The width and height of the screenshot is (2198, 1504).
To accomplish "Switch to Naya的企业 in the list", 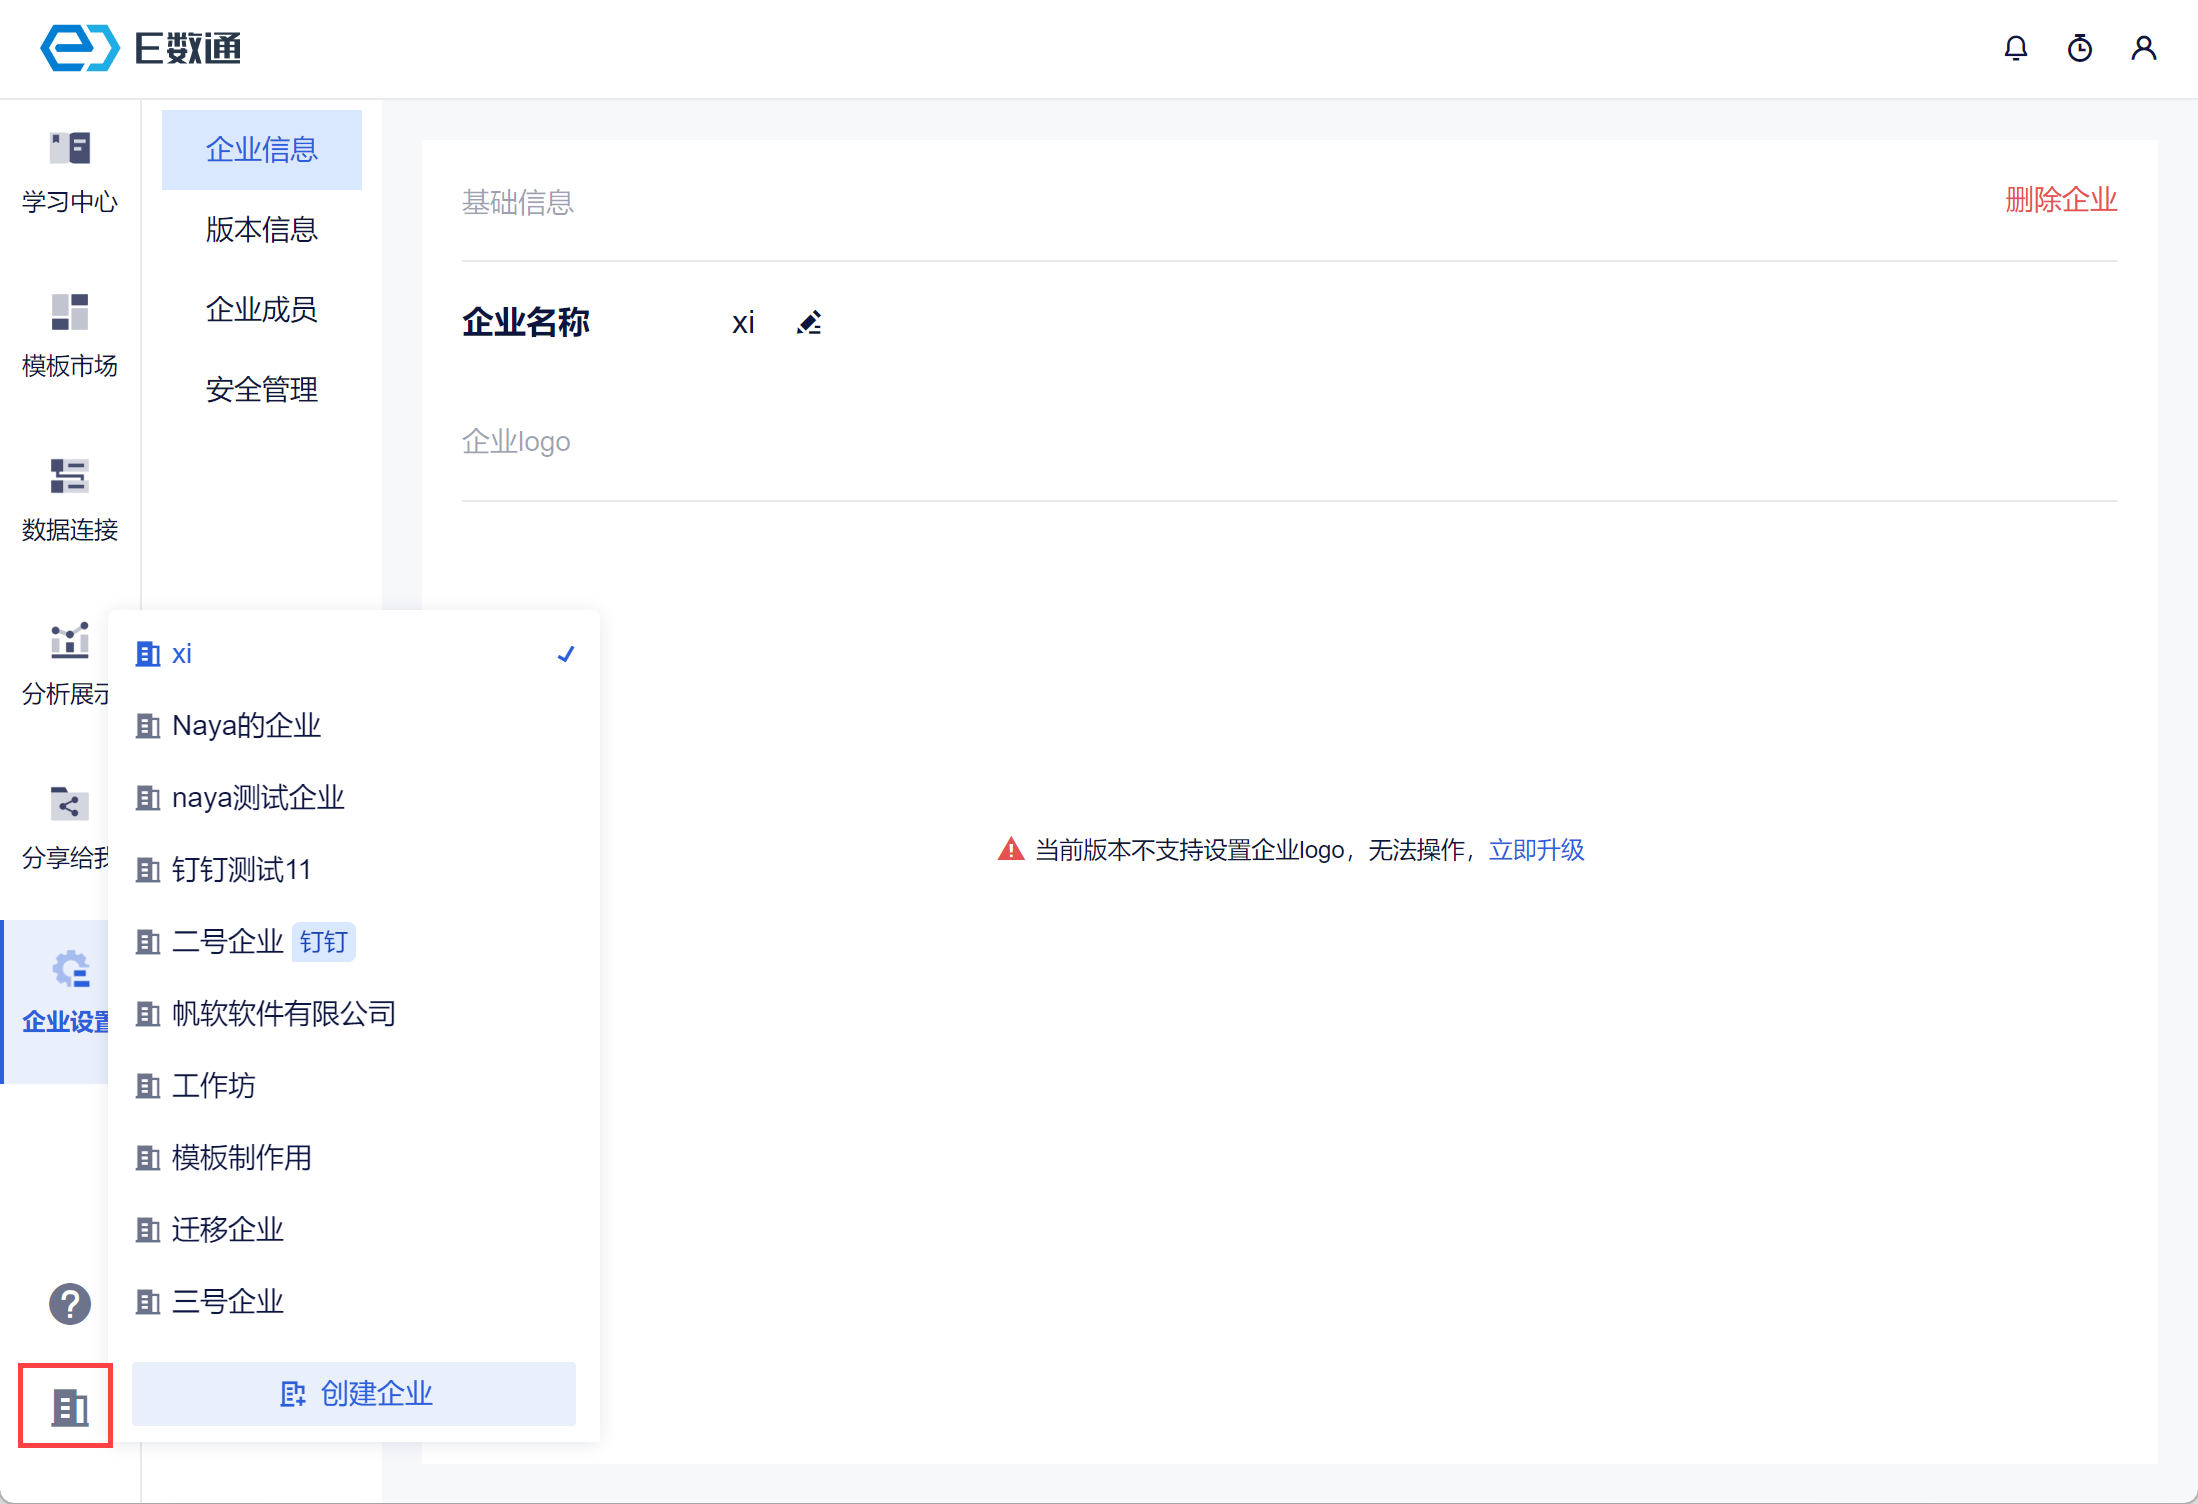I will [246, 726].
